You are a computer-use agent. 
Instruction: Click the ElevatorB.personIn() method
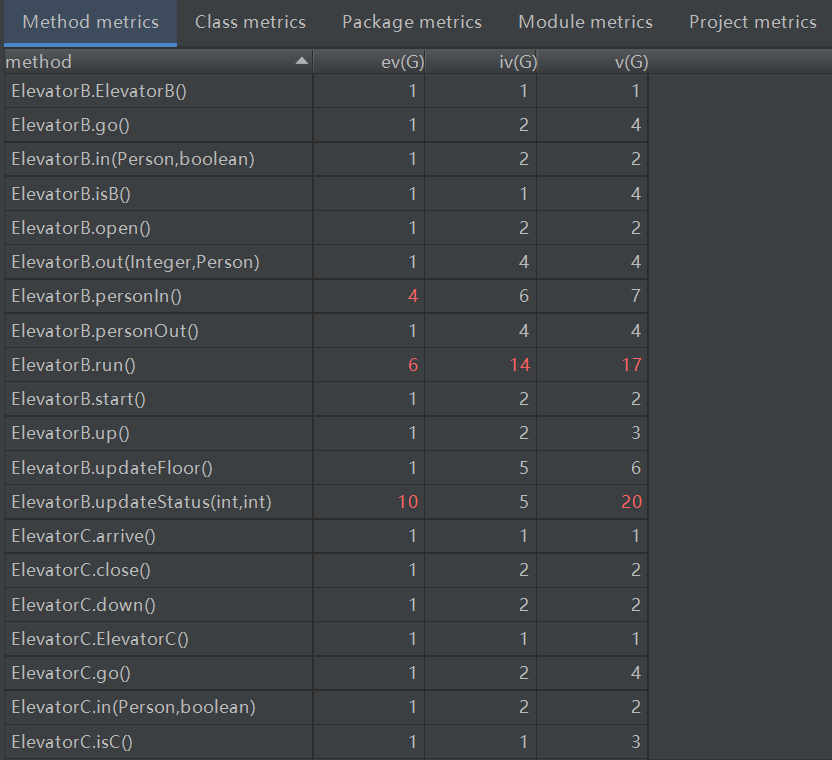pyautogui.click(x=96, y=296)
